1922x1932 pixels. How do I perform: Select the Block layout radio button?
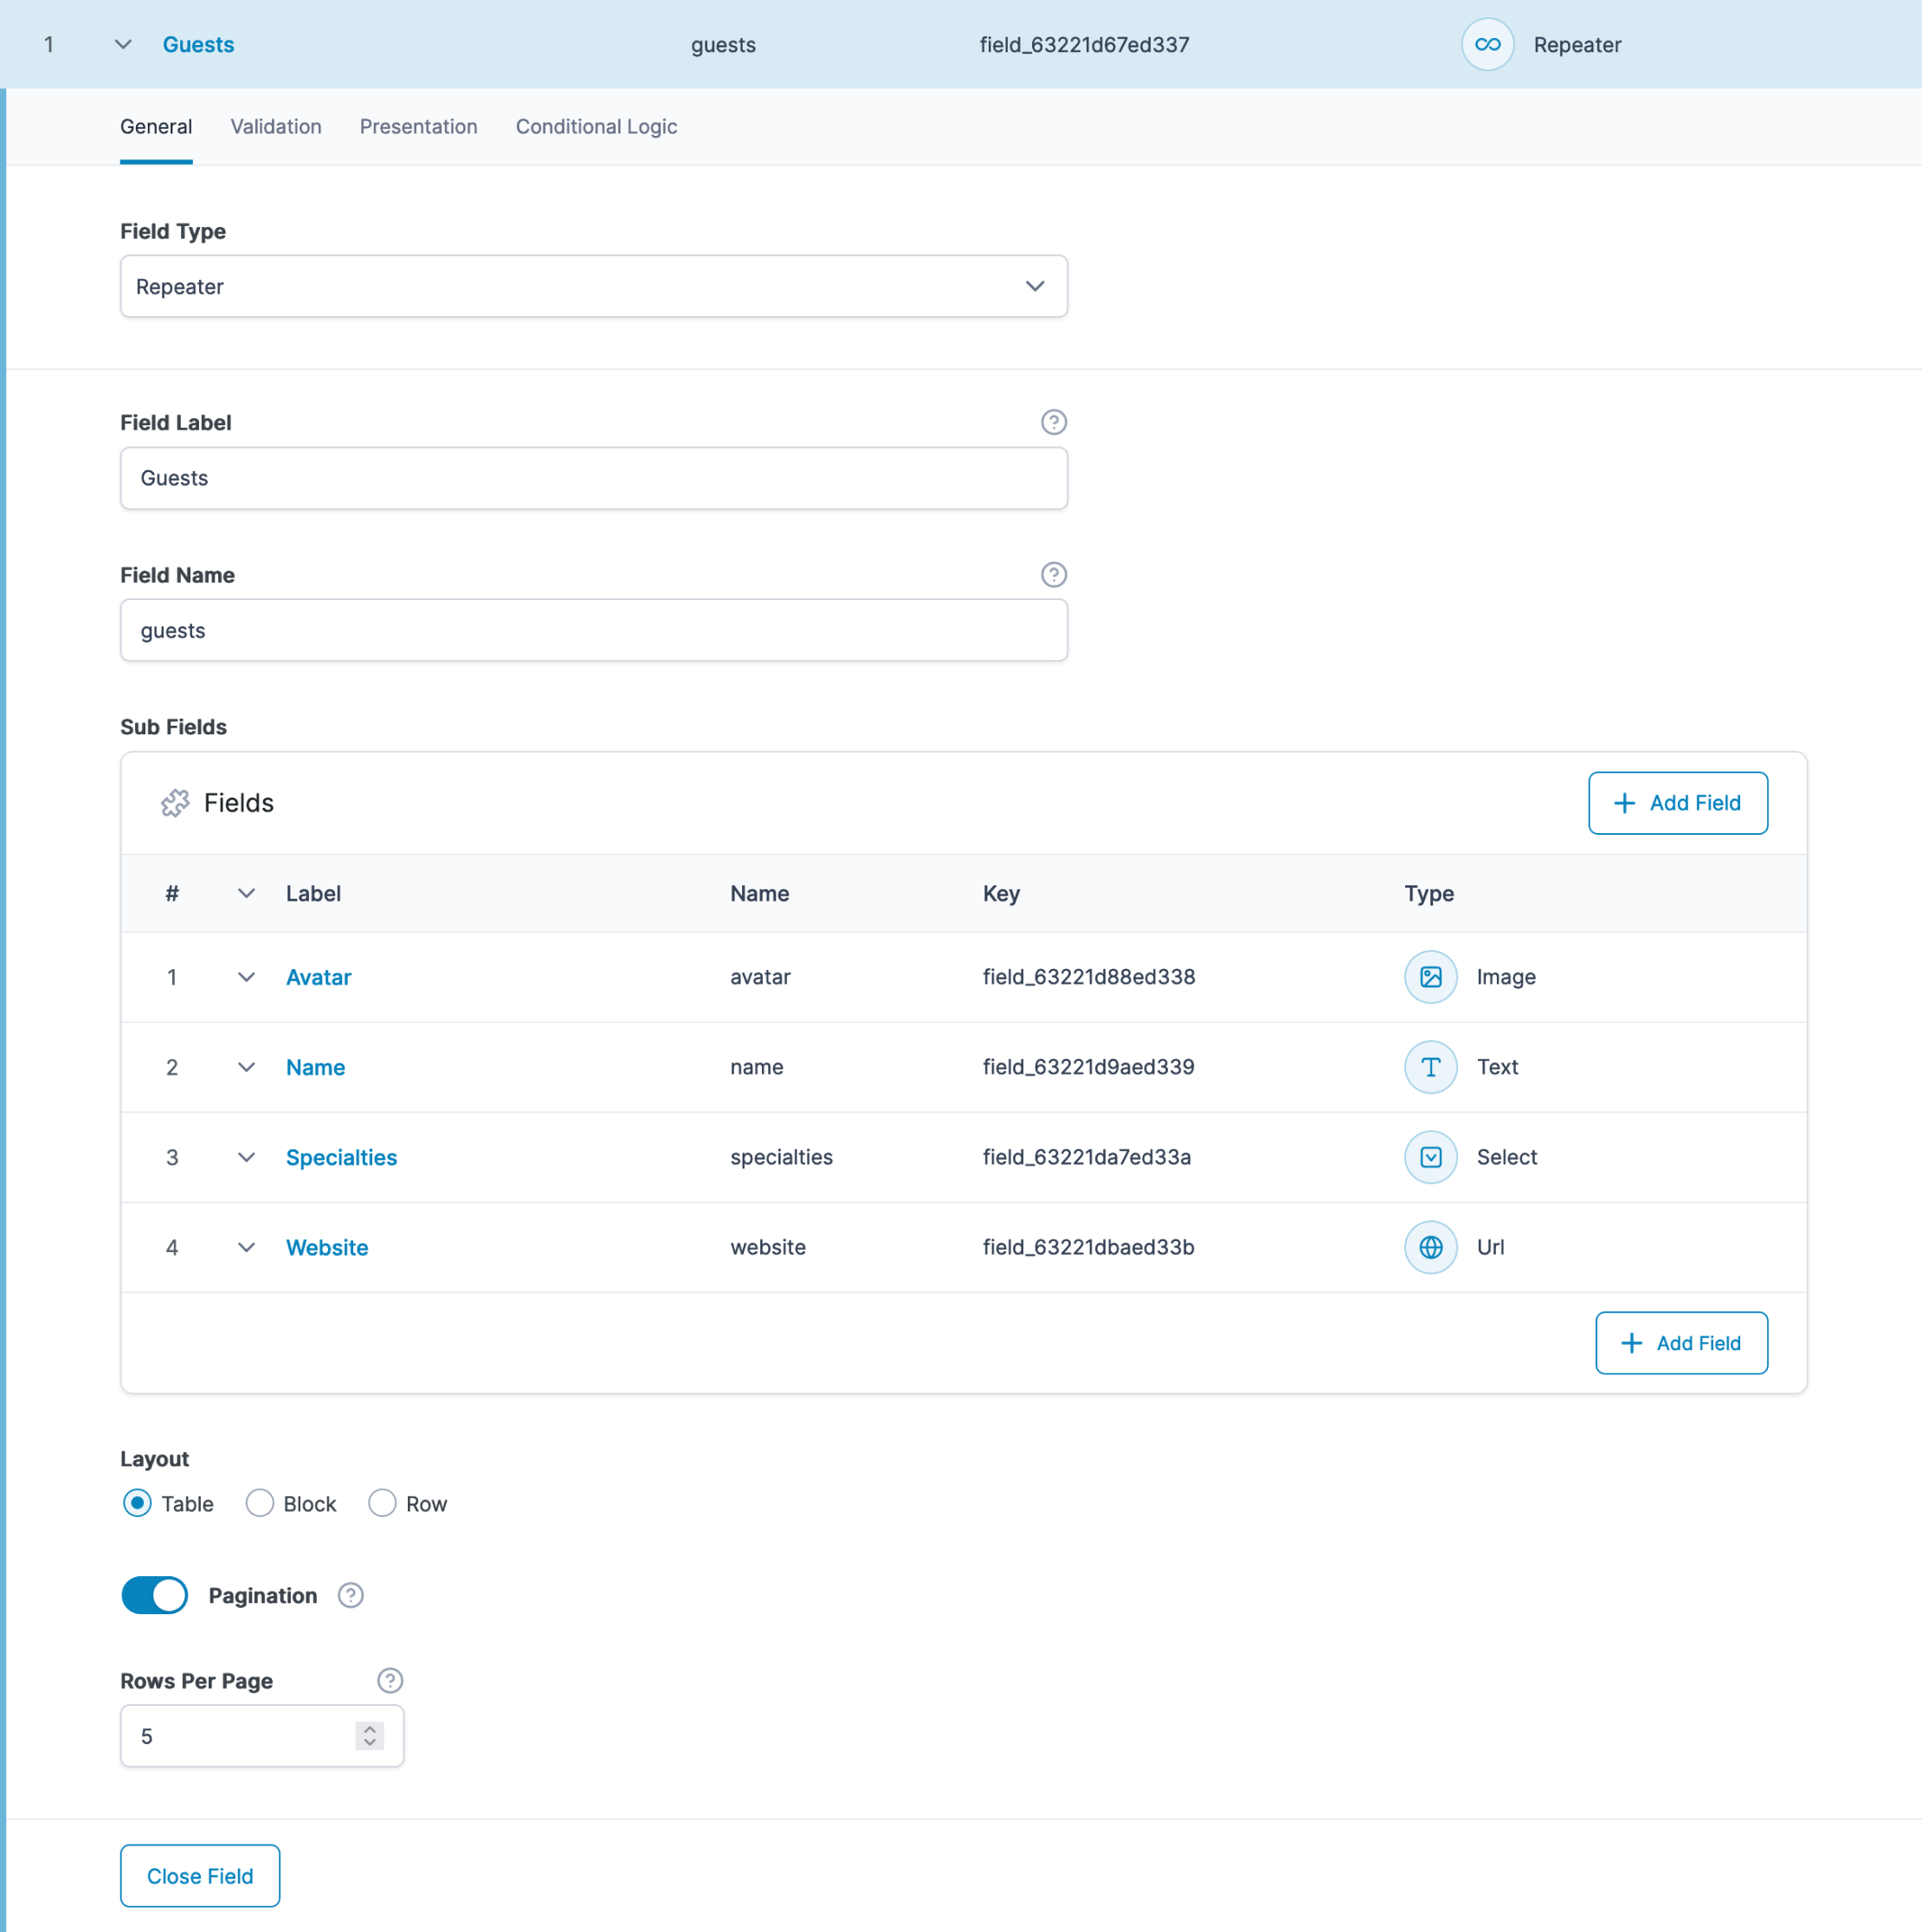(x=260, y=1503)
